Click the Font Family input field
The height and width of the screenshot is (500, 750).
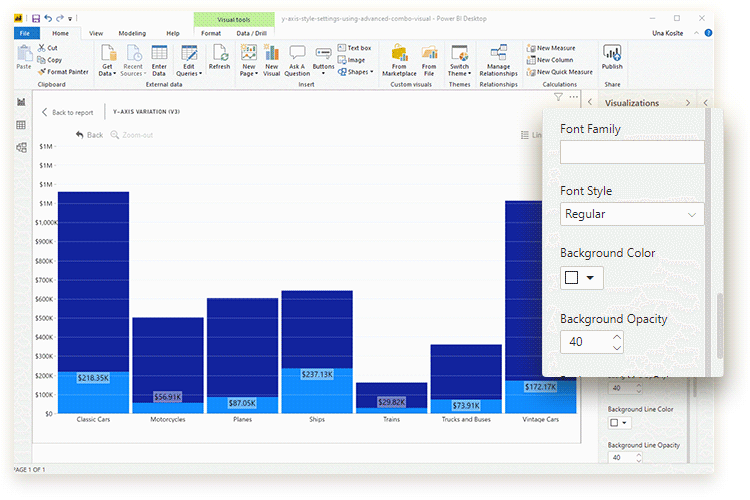(632, 152)
